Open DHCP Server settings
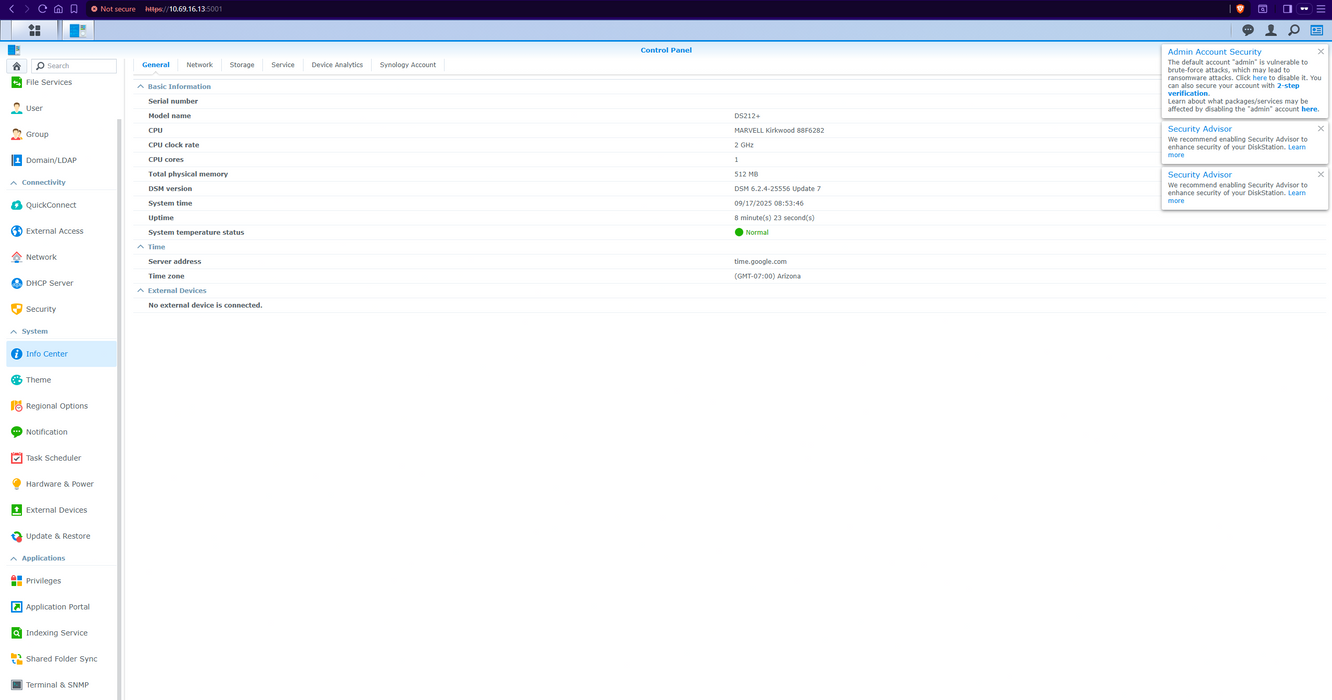The width and height of the screenshot is (1332, 700). pyautogui.click(x=61, y=283)
